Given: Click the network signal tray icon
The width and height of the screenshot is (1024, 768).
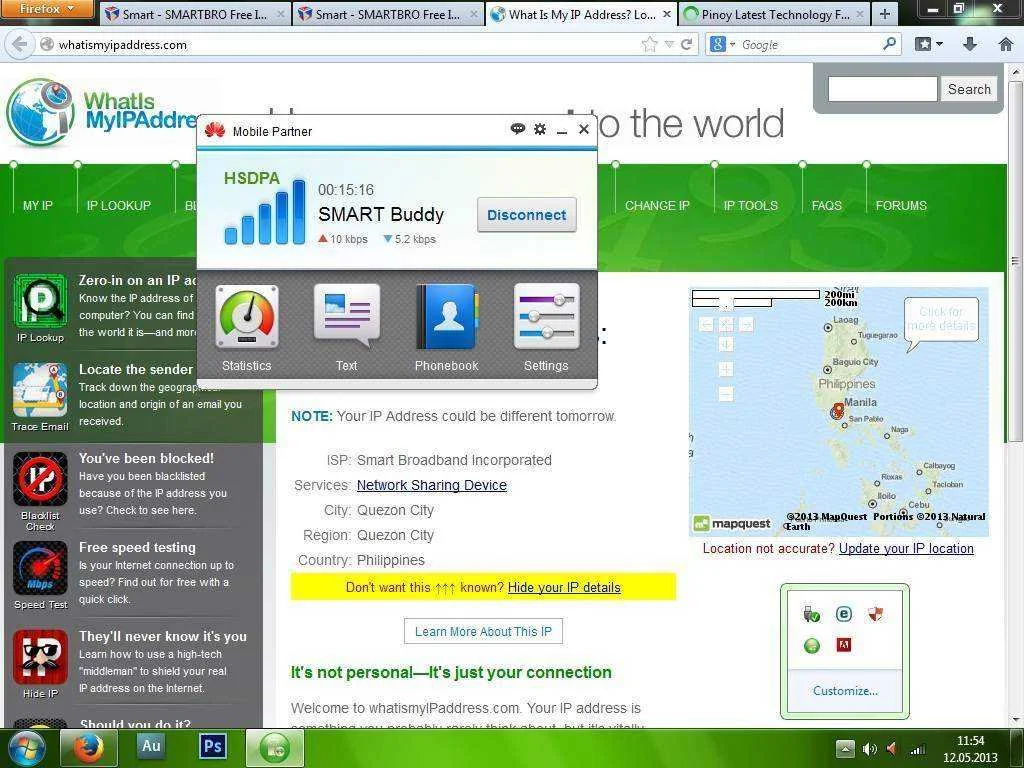Looking at the screenshot, I should pyautogui.click(x=918, y=749).
